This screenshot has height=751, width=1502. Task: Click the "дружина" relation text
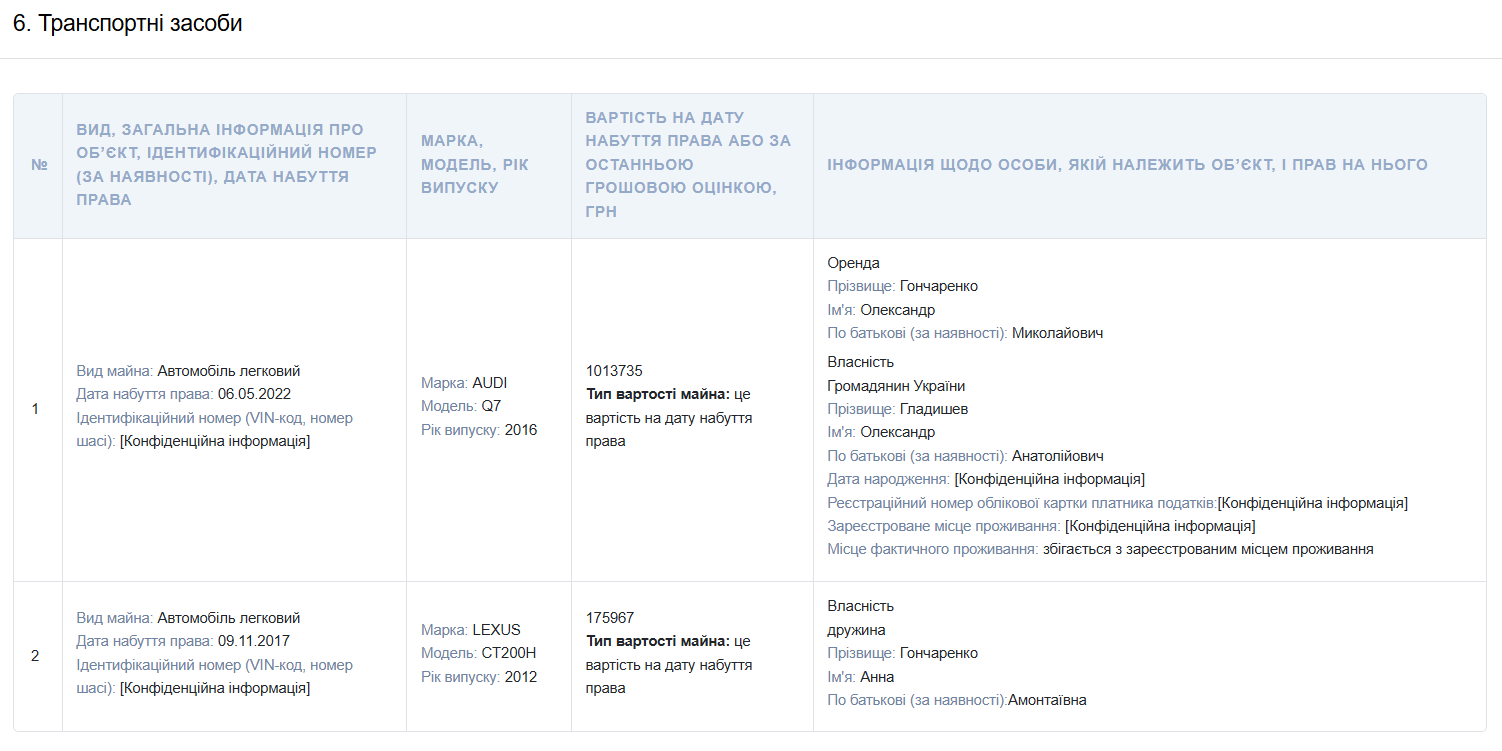coord(856,630)
